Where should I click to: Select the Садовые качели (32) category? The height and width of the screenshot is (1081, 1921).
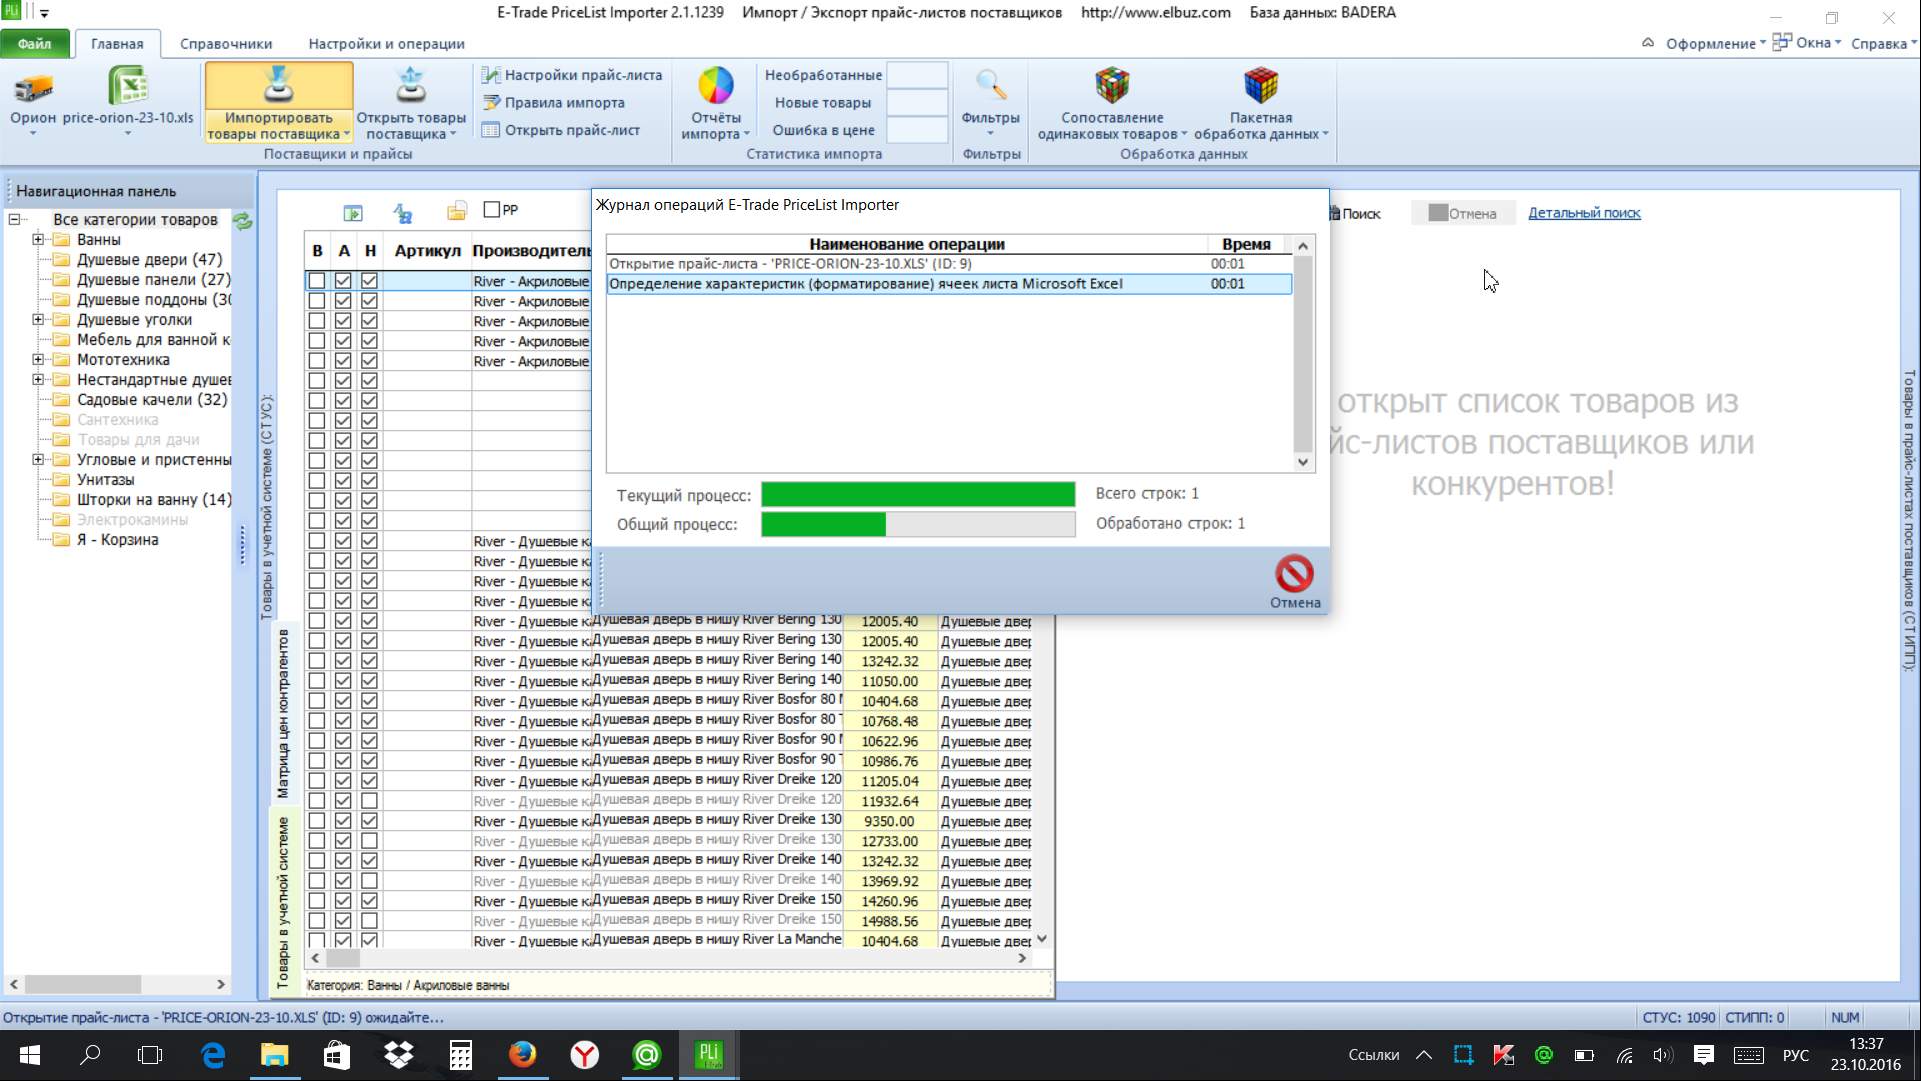click(x=152, y=400)
